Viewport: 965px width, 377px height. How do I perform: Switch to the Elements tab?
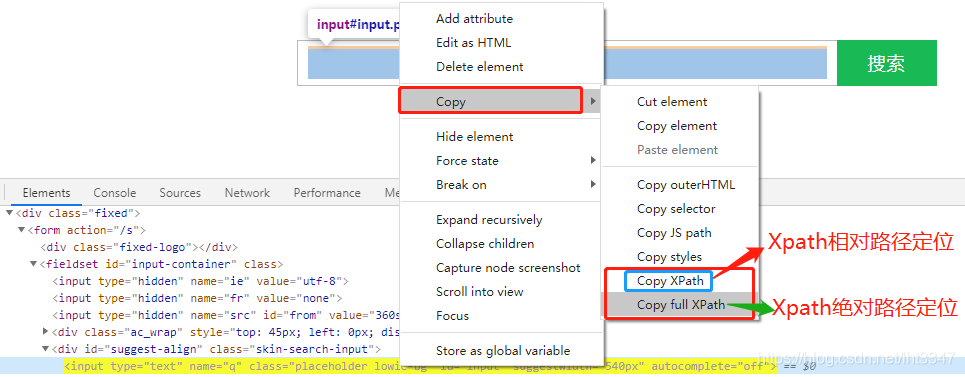[x=46, y=192]
